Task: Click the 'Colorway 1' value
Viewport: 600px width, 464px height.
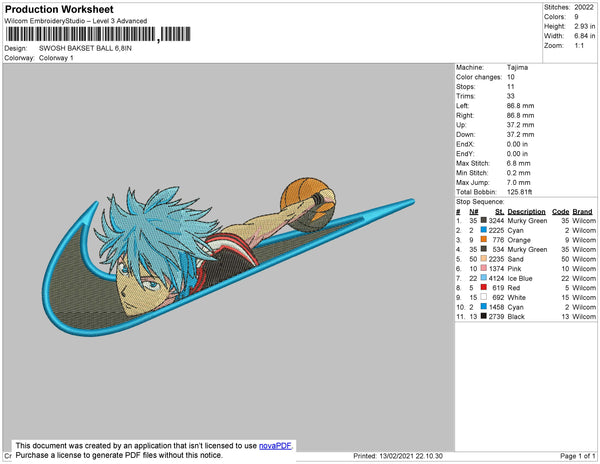Action: (56, 58)
